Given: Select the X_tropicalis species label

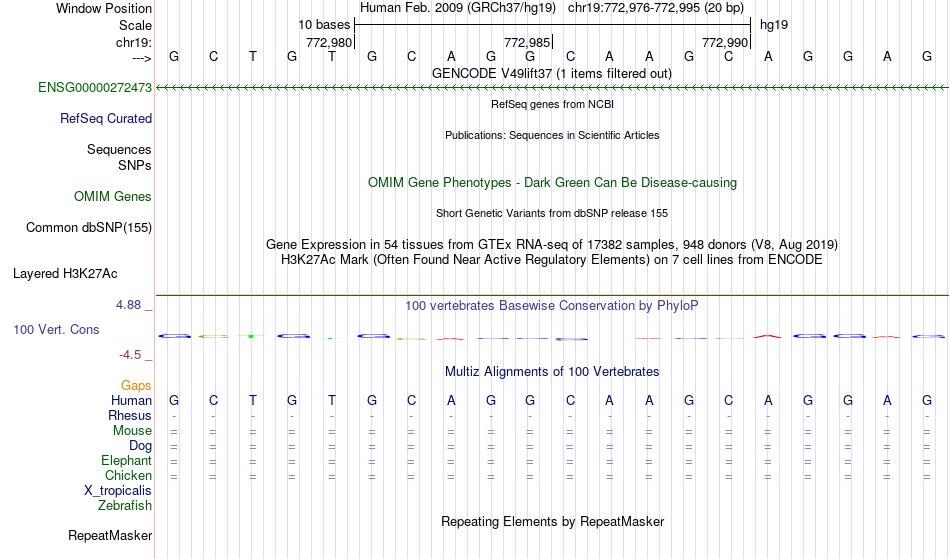Looking at the screenshot, I should coord(118,491).
